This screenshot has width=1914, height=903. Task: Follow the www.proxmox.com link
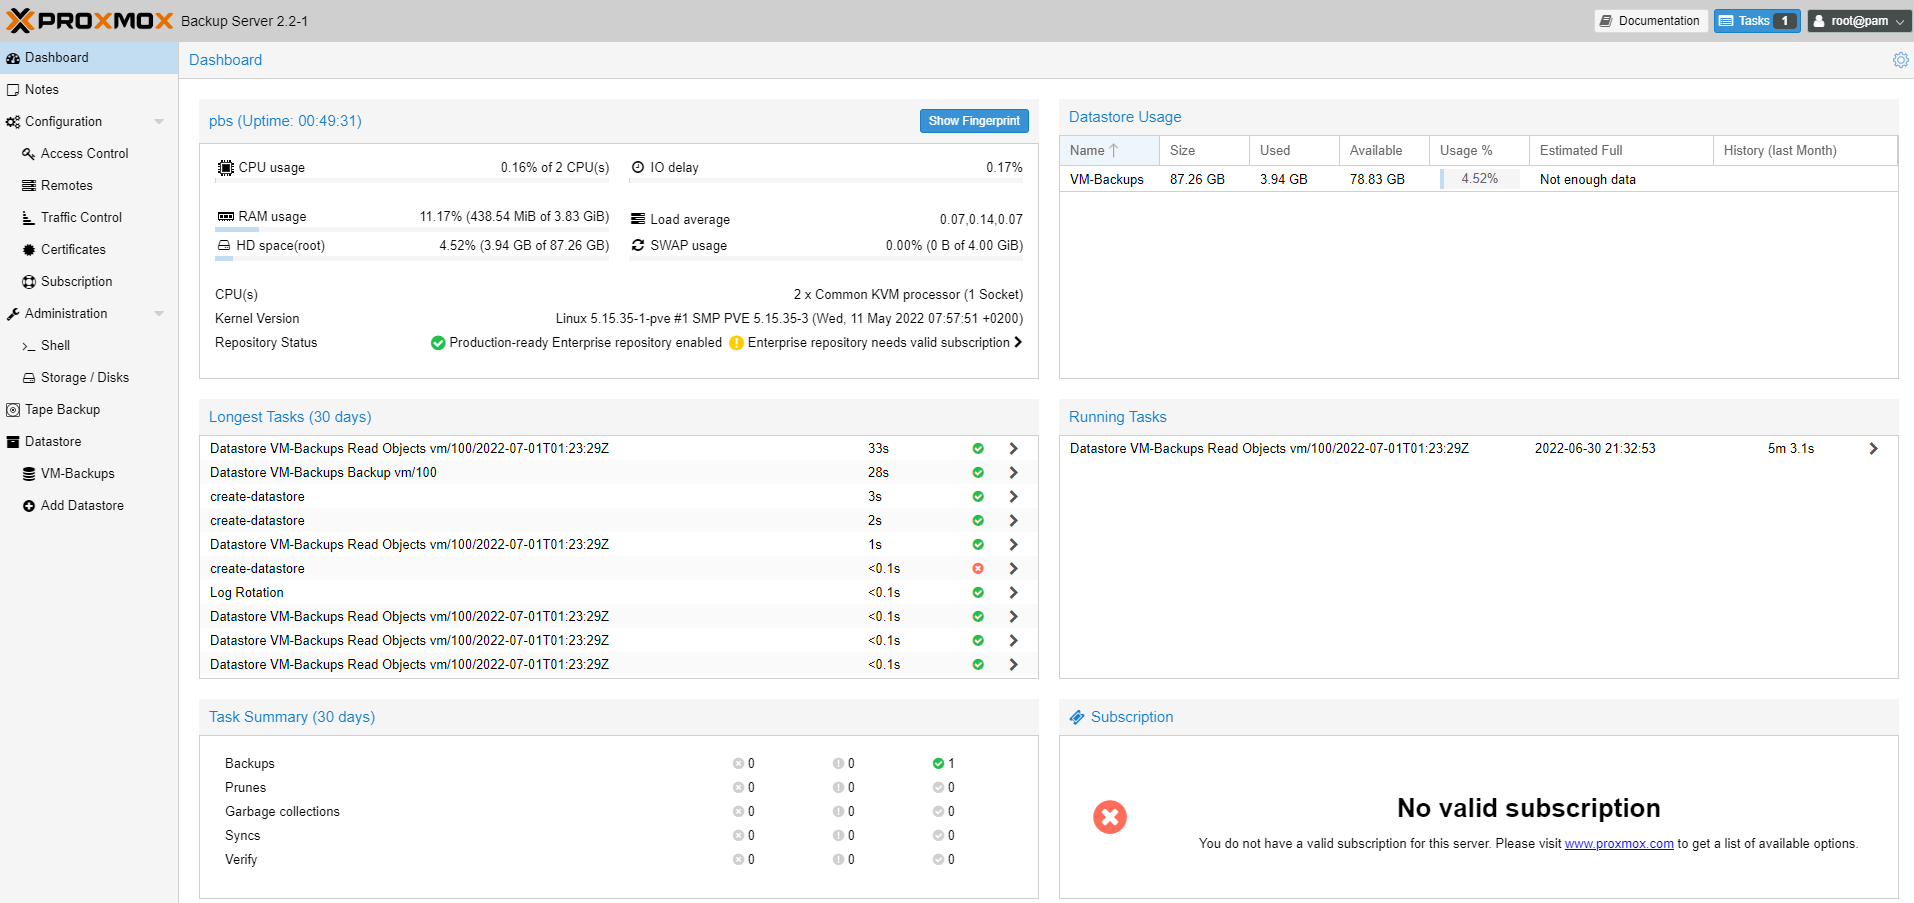1618,843
